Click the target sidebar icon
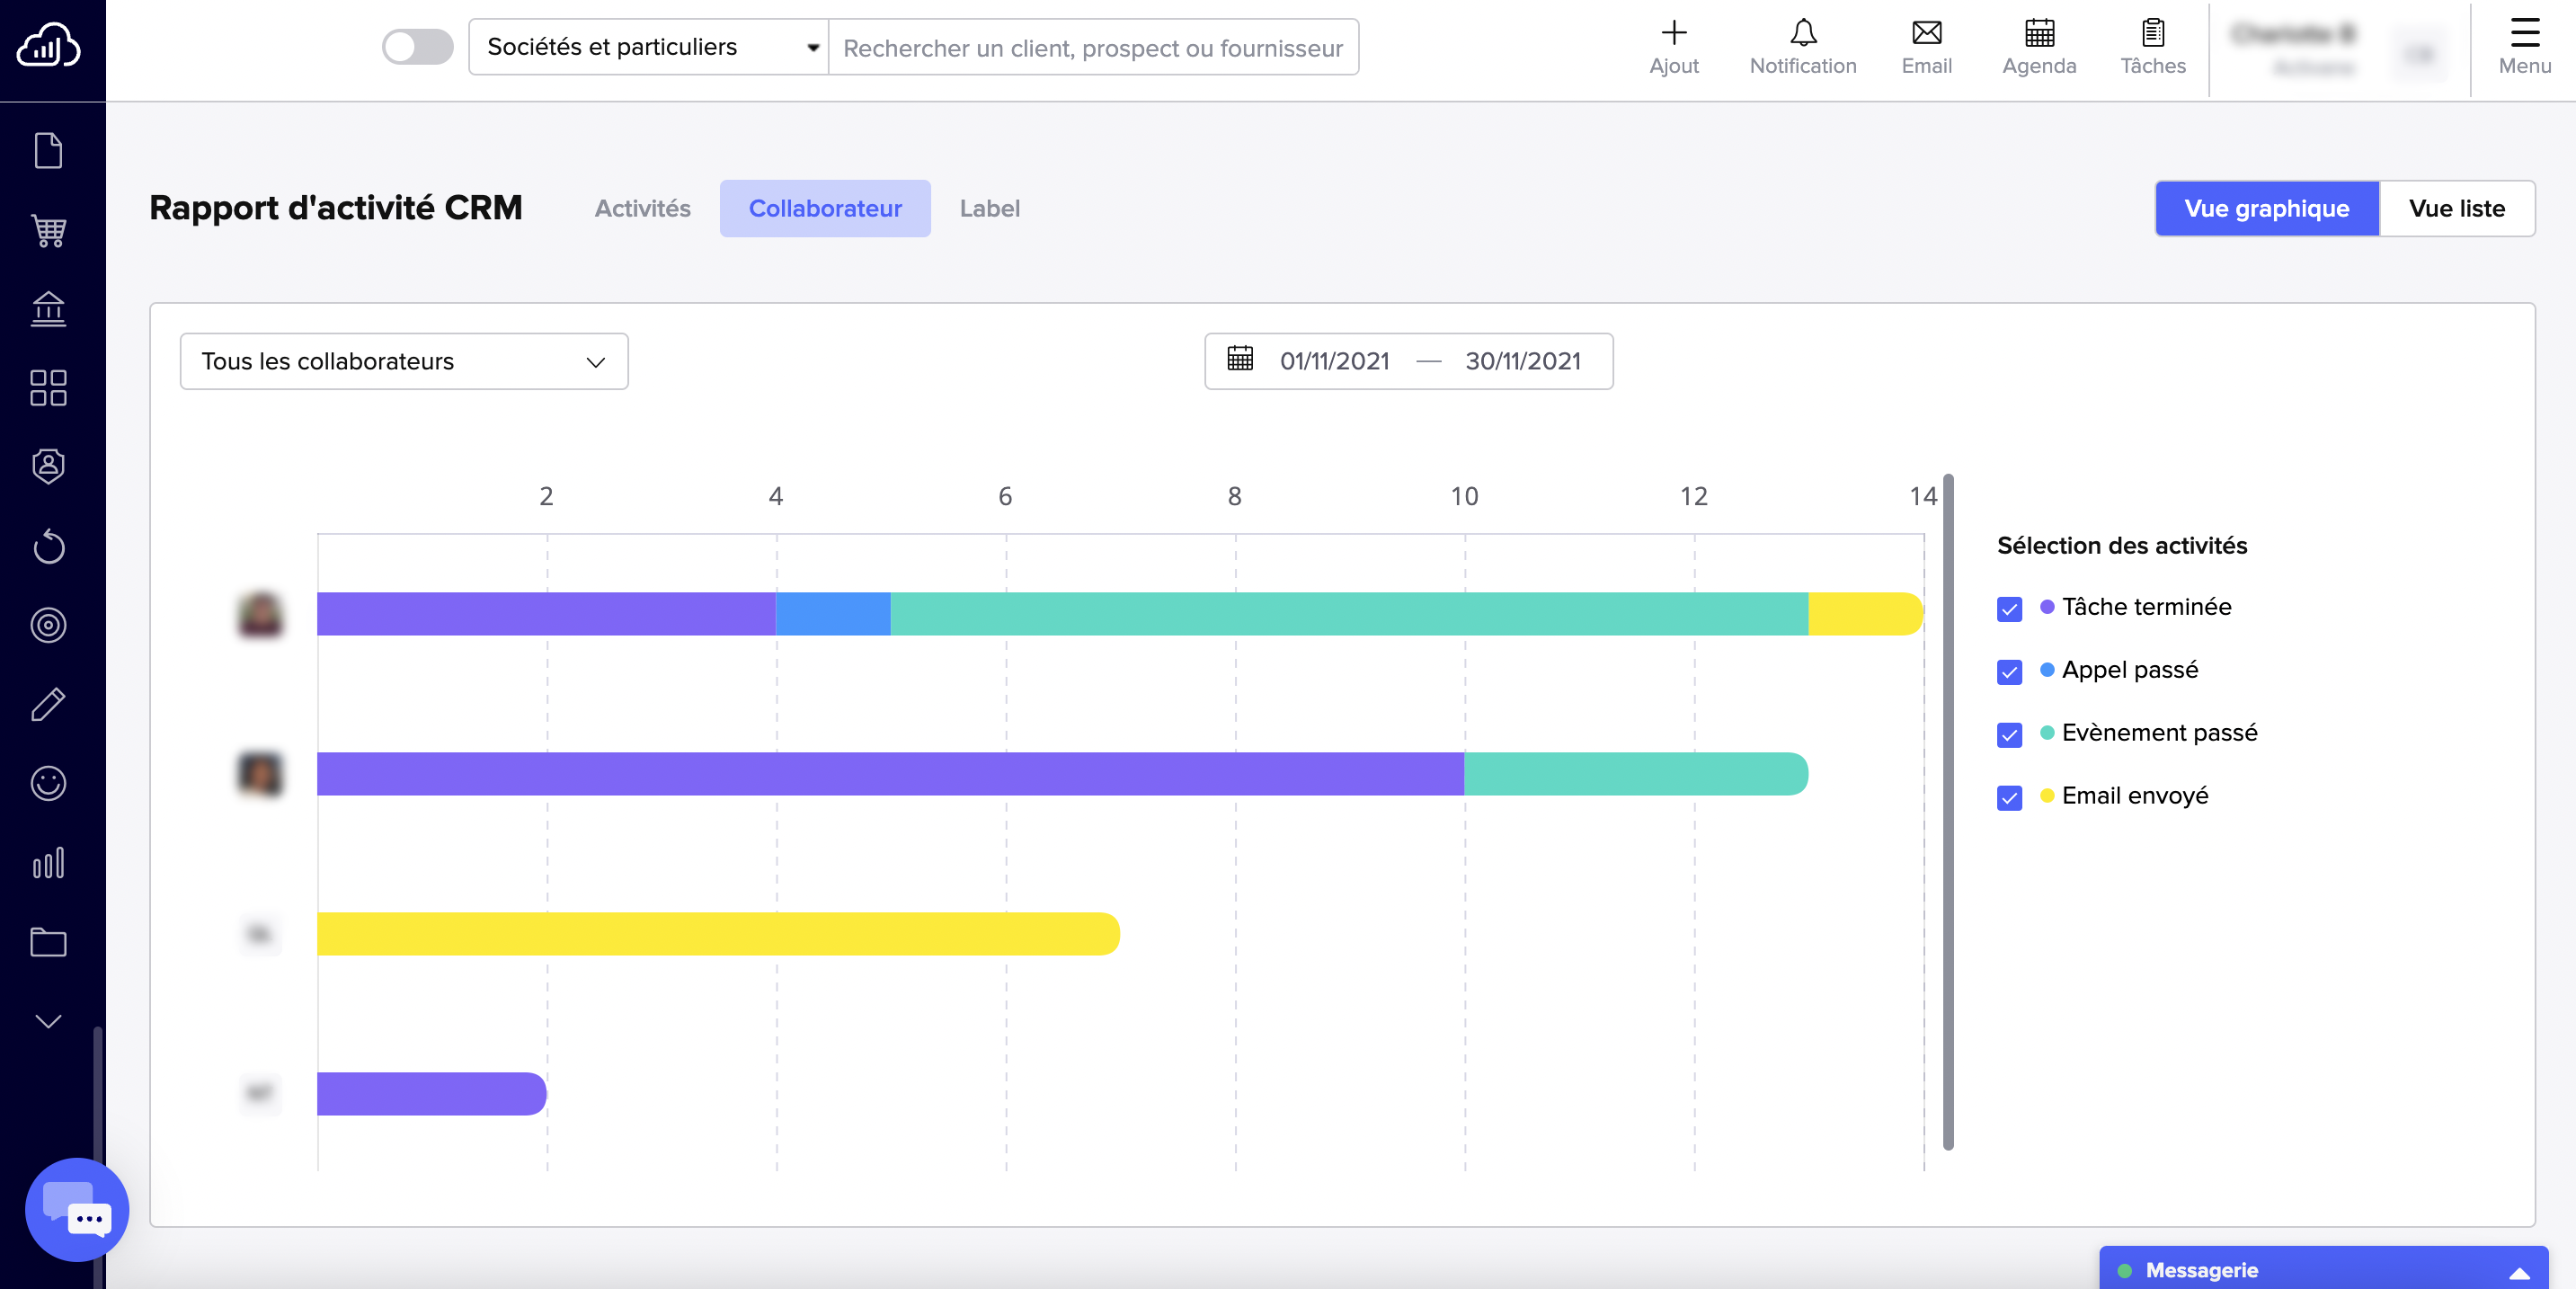Screen dimensions: 2576x1289 coord(48,625)
